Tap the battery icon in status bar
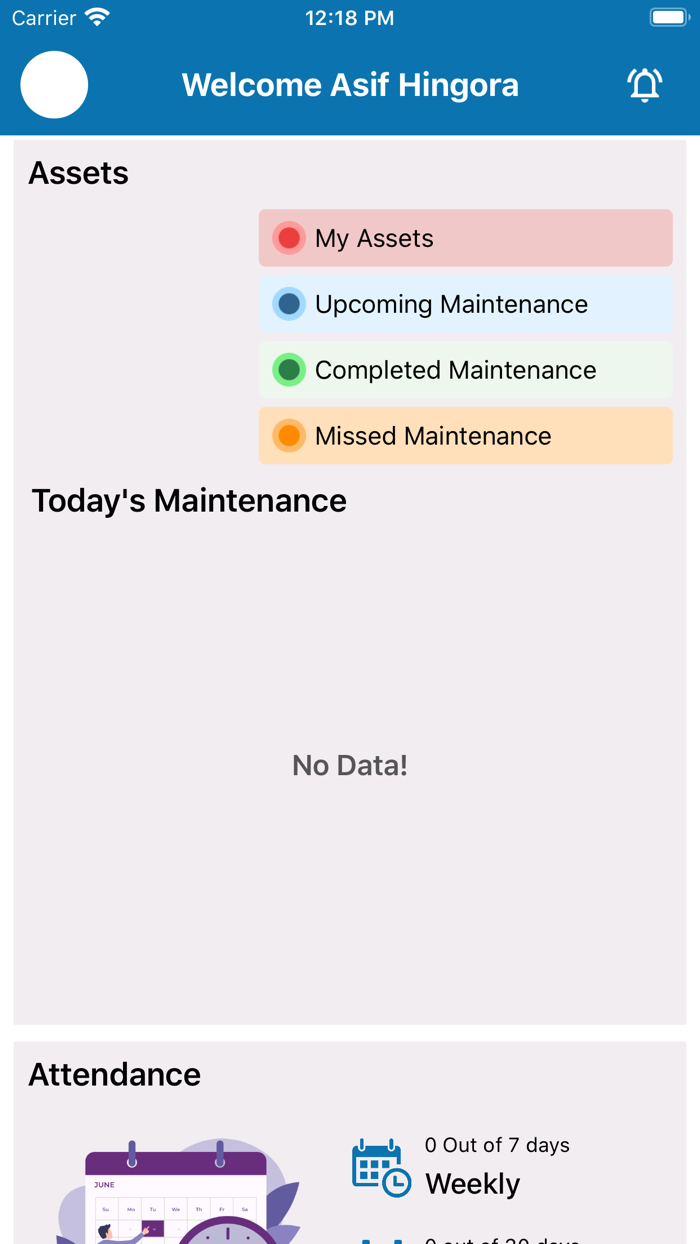Screen dimensions: 700x1244 [669, 18]
